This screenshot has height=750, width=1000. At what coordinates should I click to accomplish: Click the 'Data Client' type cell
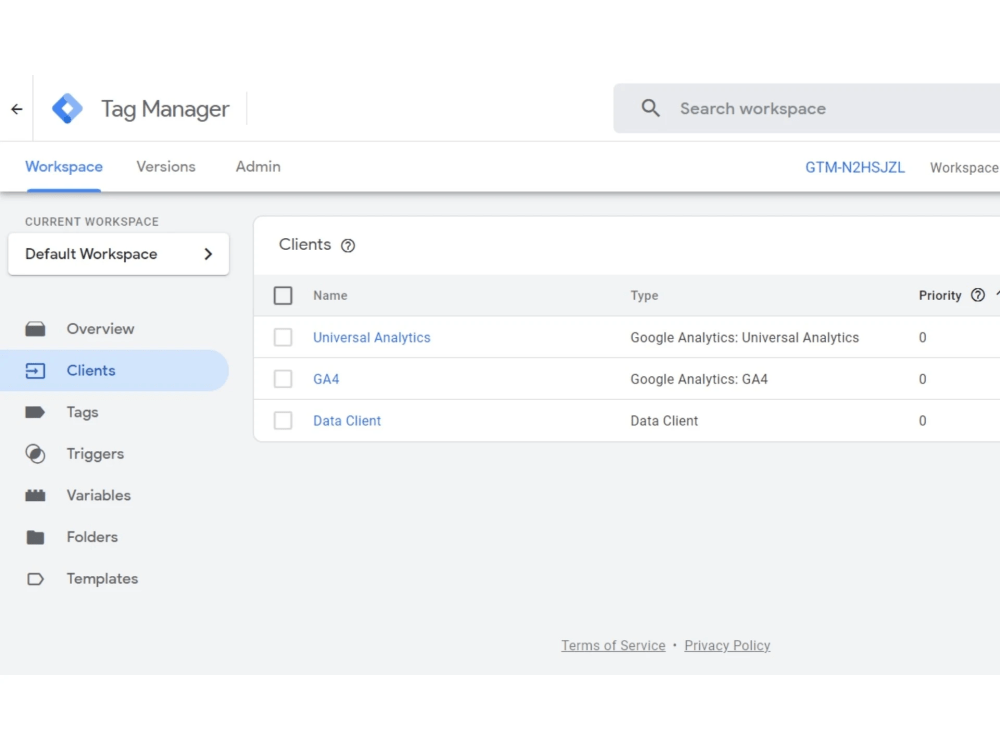coord(664,421)
